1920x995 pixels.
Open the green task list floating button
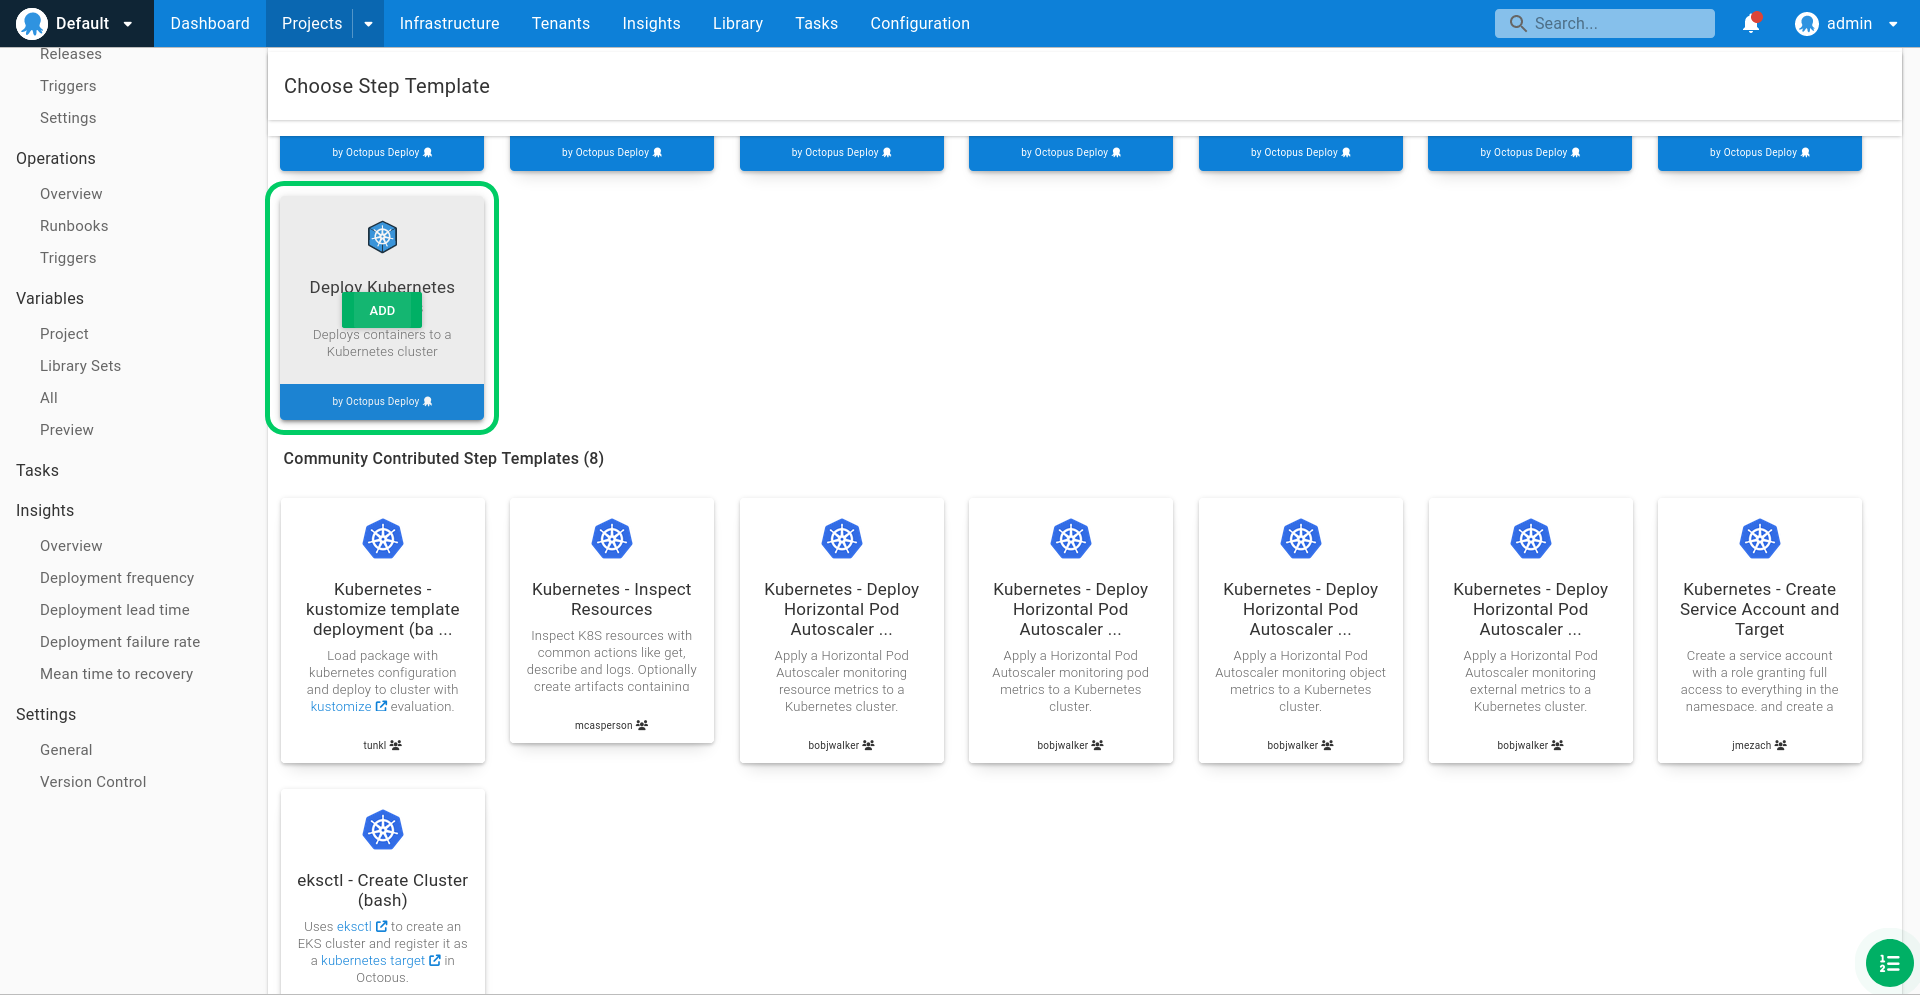pyautogui.click(x=1889, y=963)
